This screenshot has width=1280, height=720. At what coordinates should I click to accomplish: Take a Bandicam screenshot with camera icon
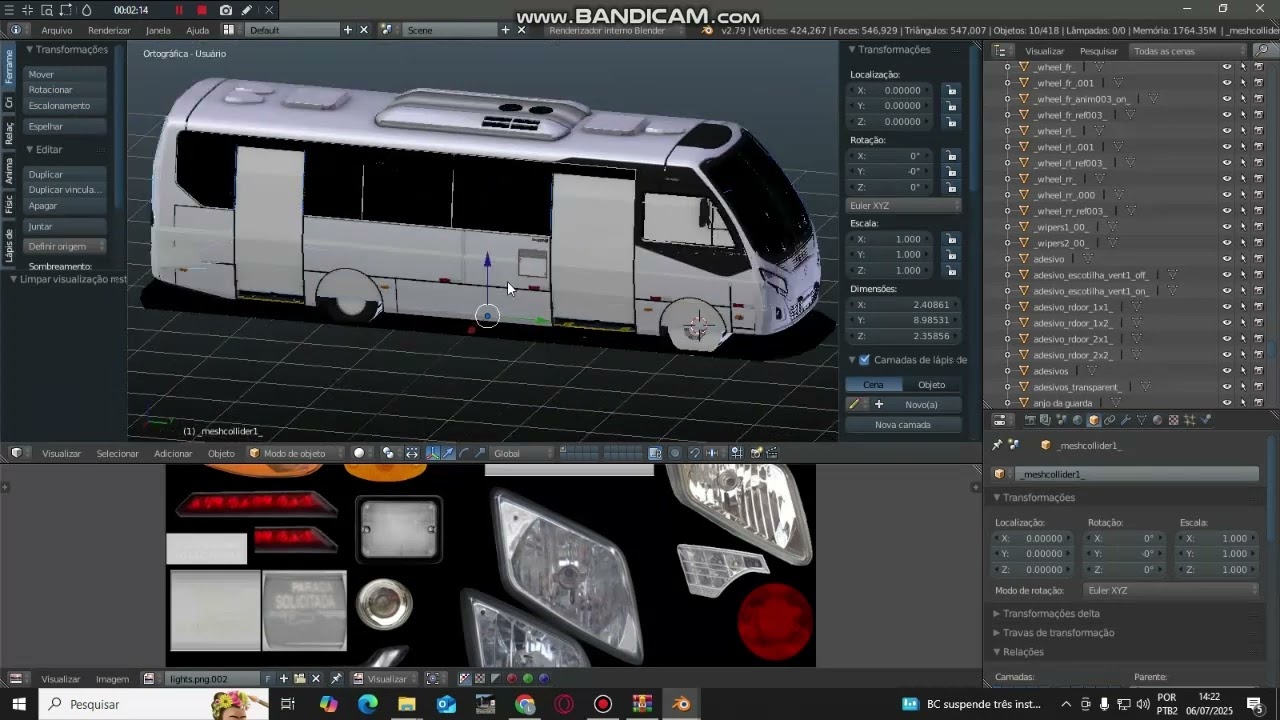pyautogui.click(x=226, y=10)
